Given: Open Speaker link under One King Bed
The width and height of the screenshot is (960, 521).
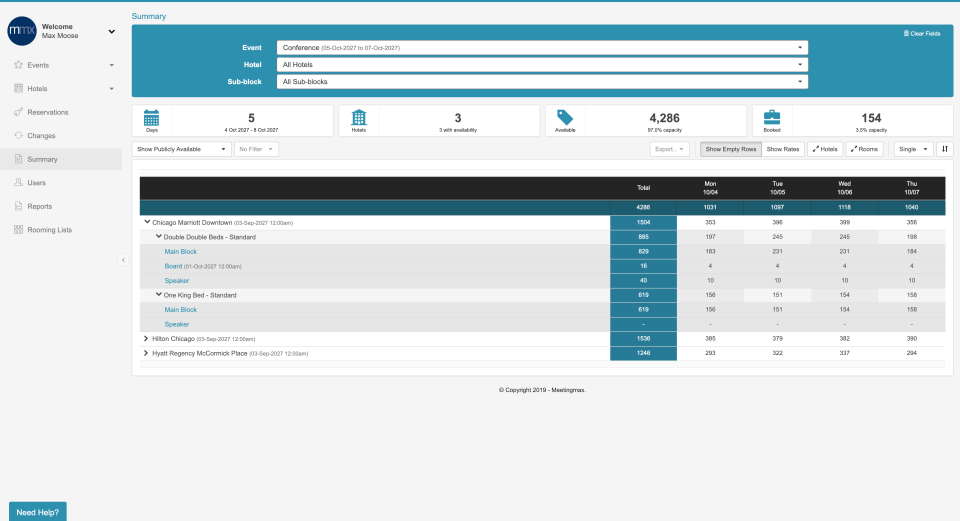Looking at the screenshot, I should click(x=176, y=324).
